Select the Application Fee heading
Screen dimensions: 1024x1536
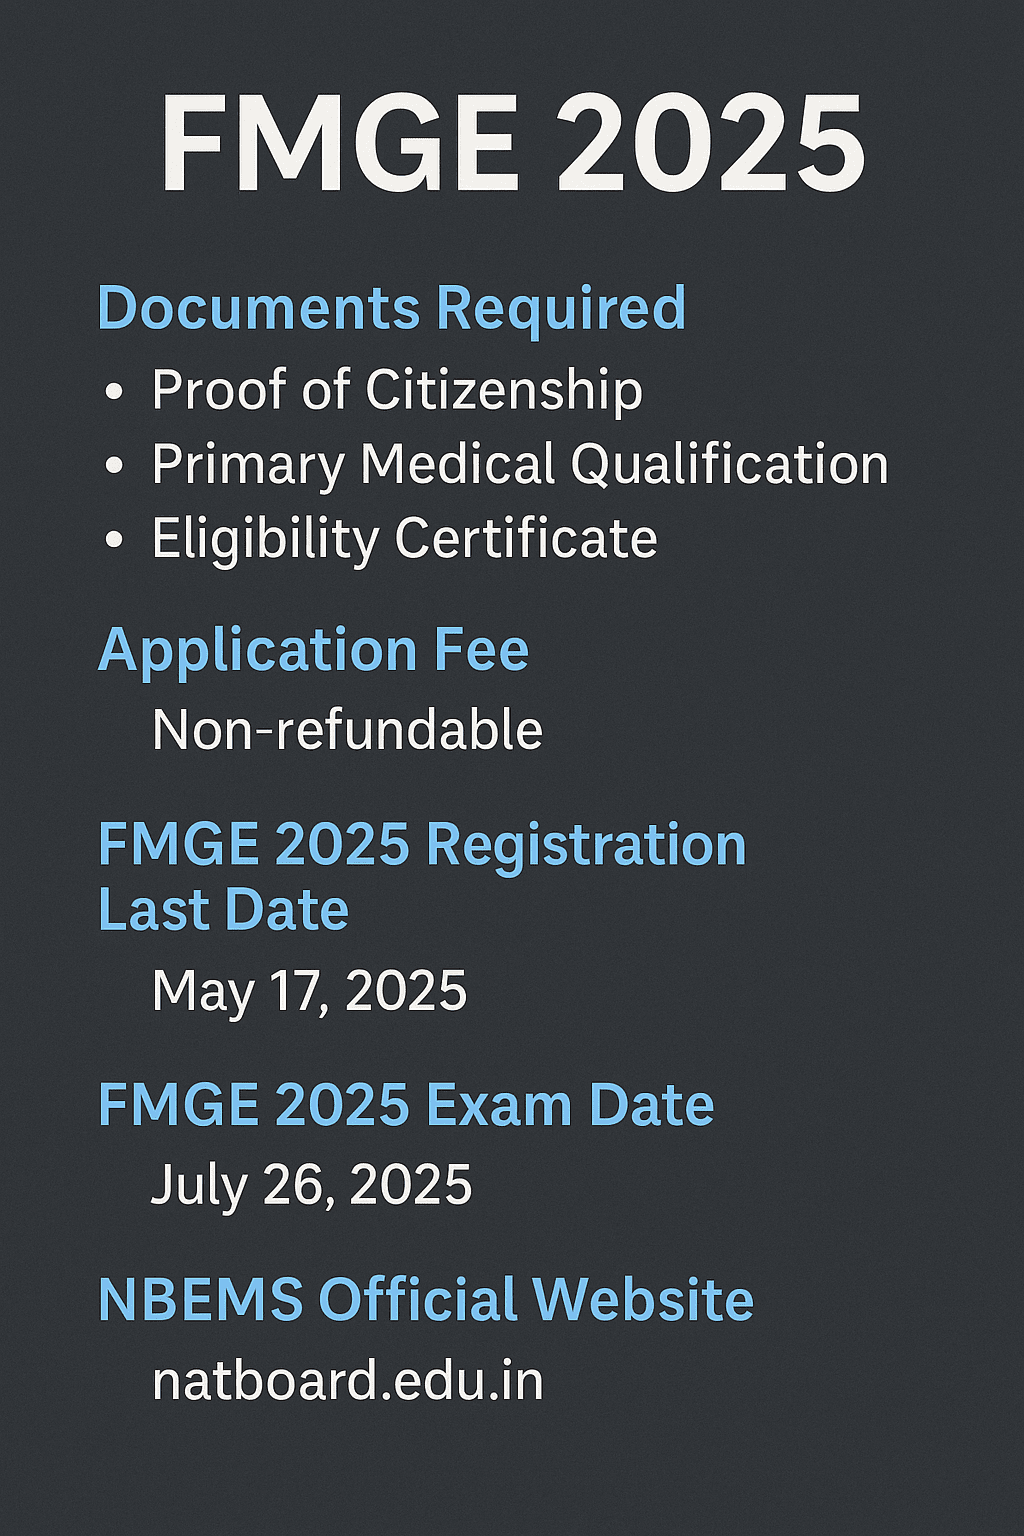pyautogui.click(x=313, y=651)
